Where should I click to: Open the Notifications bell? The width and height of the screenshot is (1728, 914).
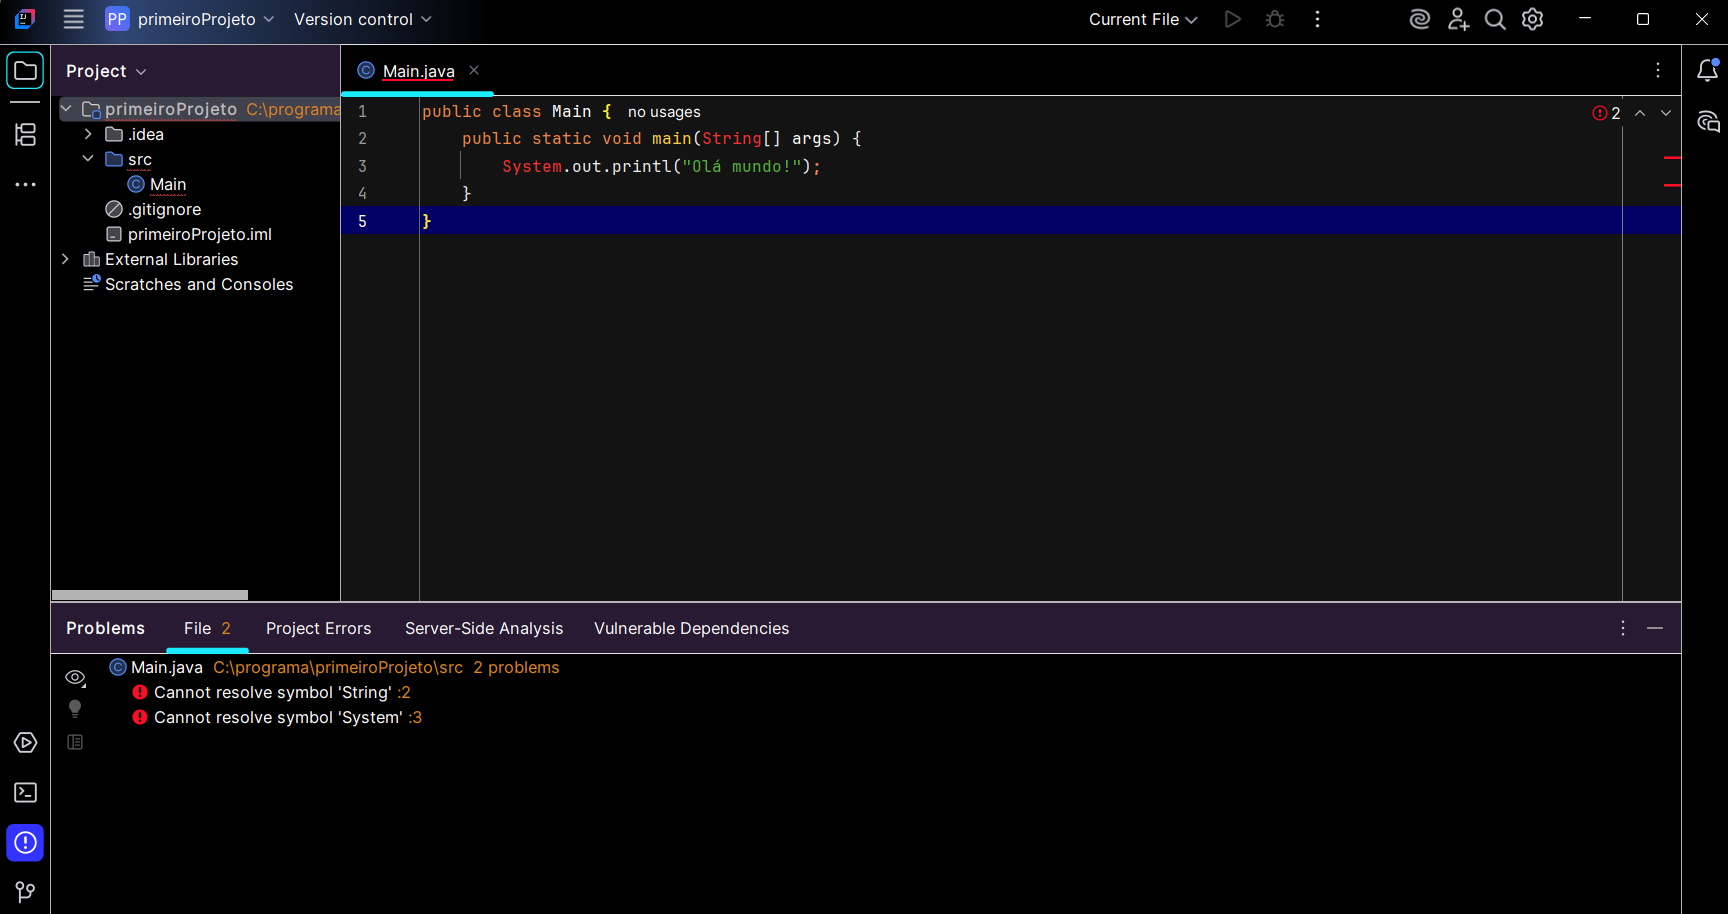(x=1708, y=70)
